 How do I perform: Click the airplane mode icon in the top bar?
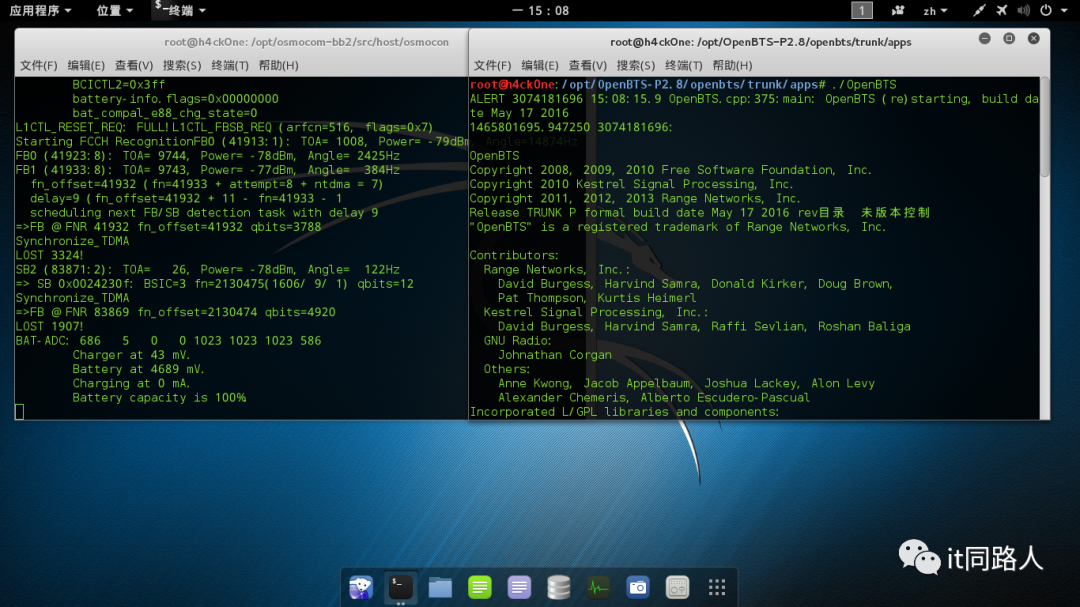tap(1001, 10)
